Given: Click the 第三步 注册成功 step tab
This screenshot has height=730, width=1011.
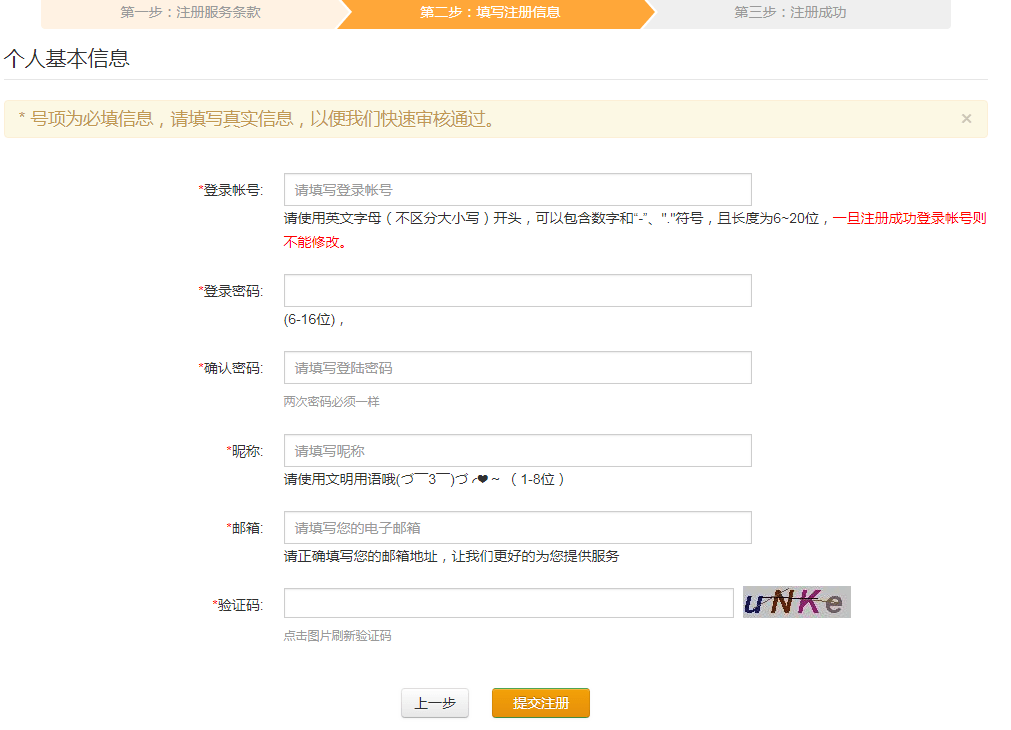Looking at the screenshot, I should point(790,13).
